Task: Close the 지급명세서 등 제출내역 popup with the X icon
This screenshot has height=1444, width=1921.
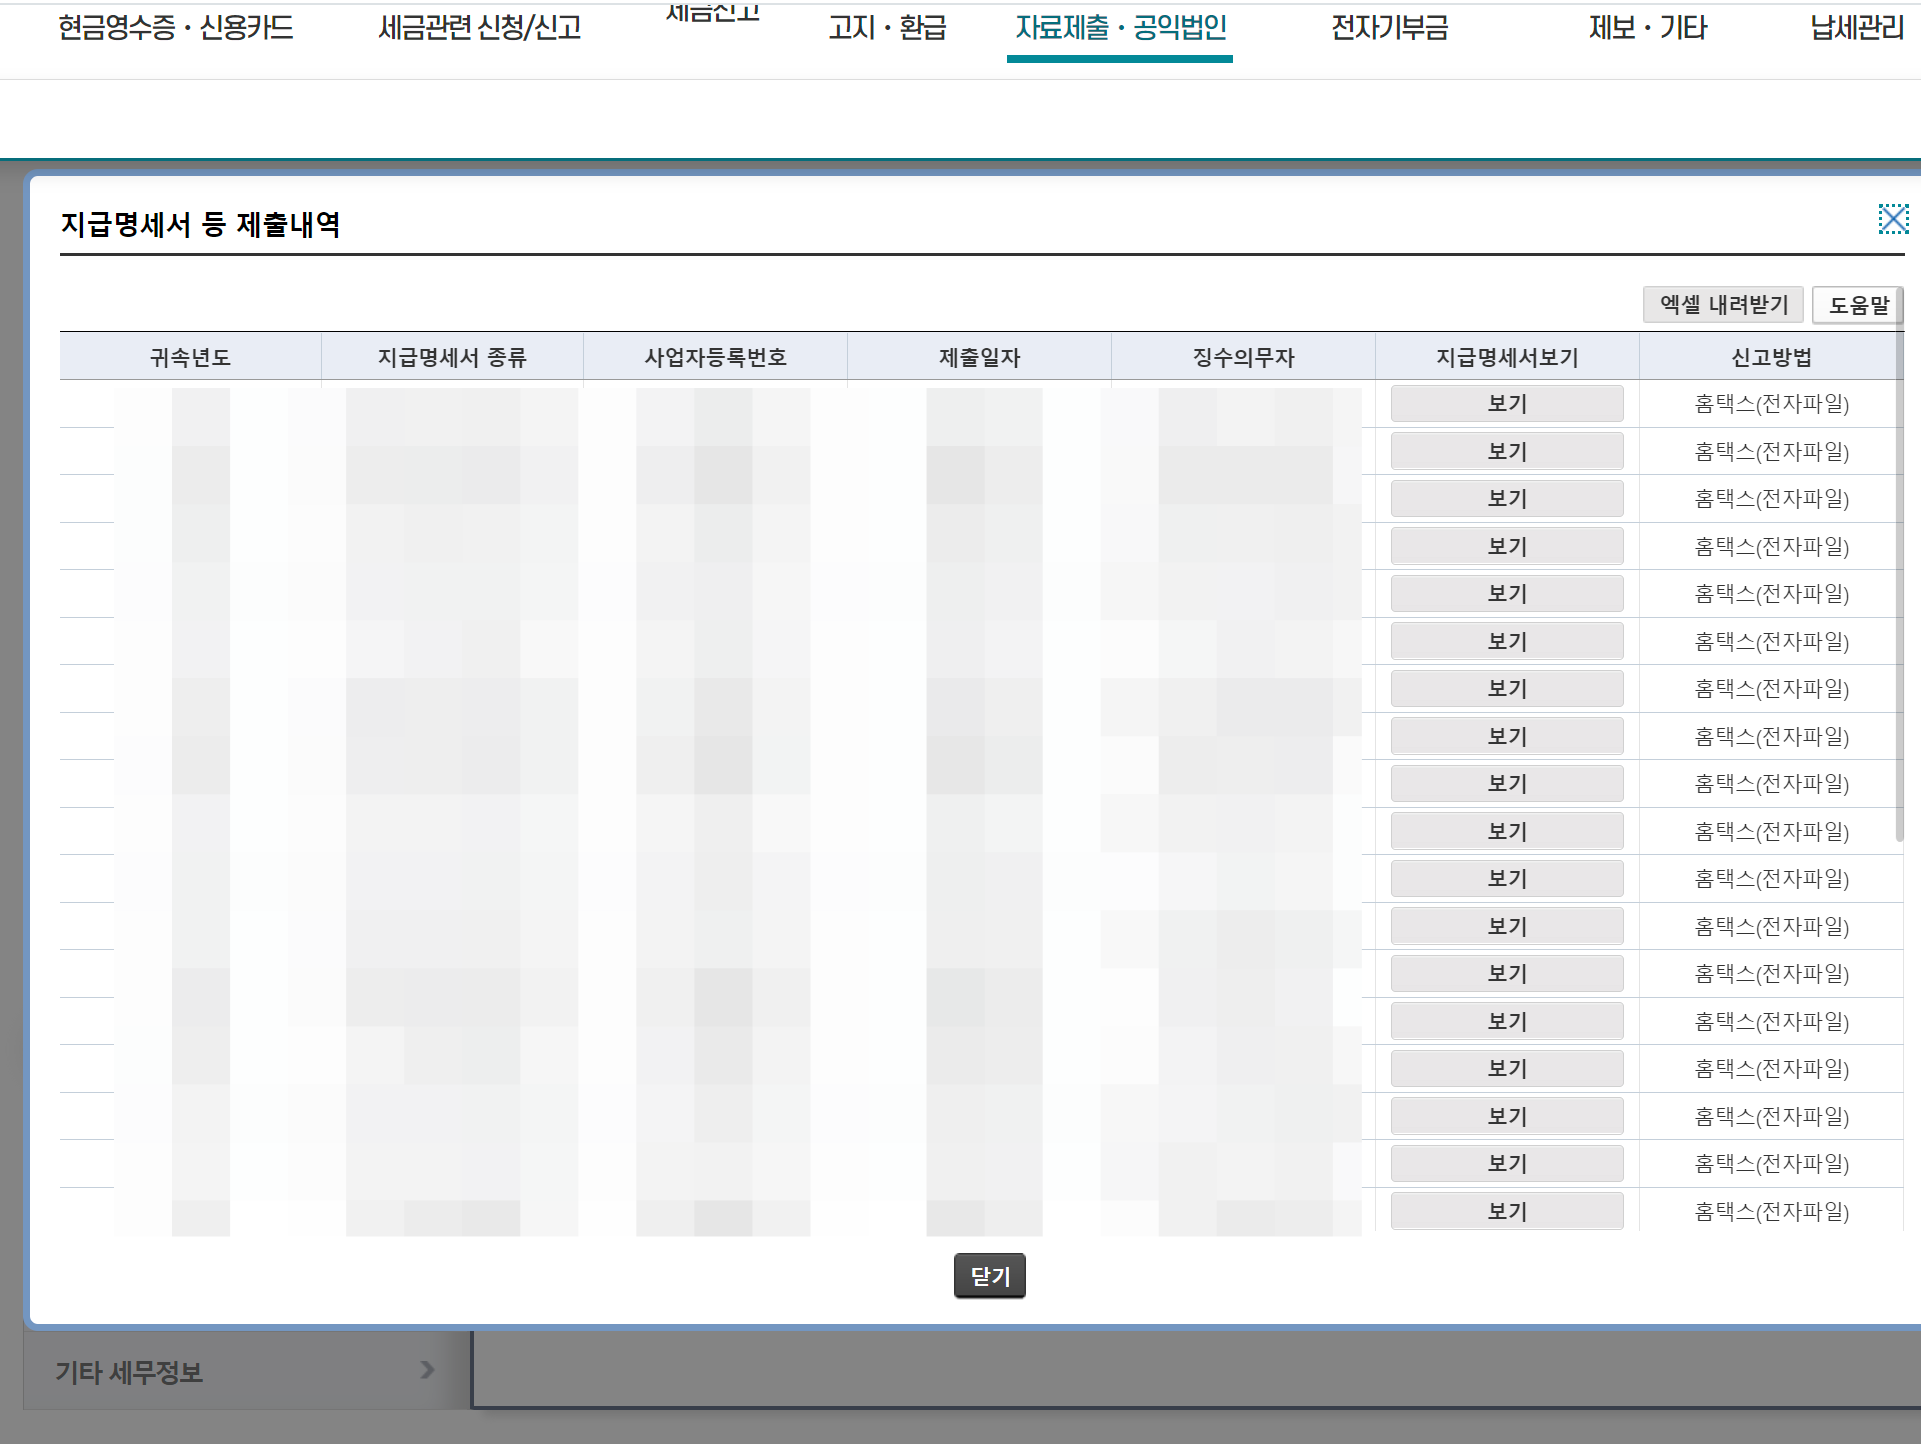Action: [1892, 219]
